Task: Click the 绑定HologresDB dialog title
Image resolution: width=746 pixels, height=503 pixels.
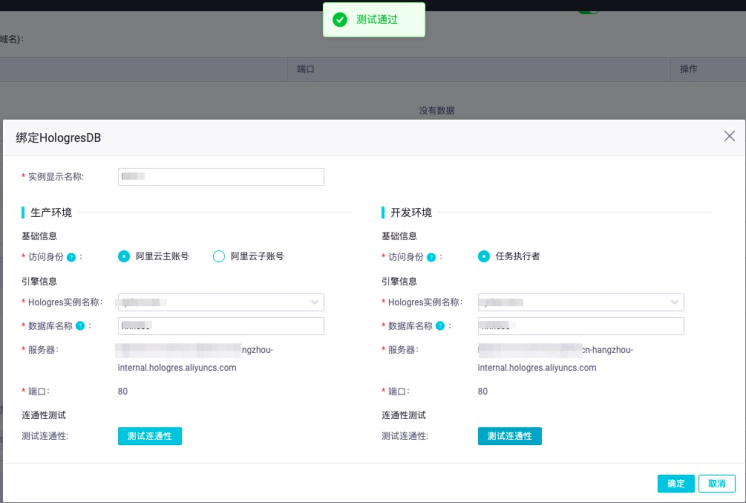Action: [59, 138]
